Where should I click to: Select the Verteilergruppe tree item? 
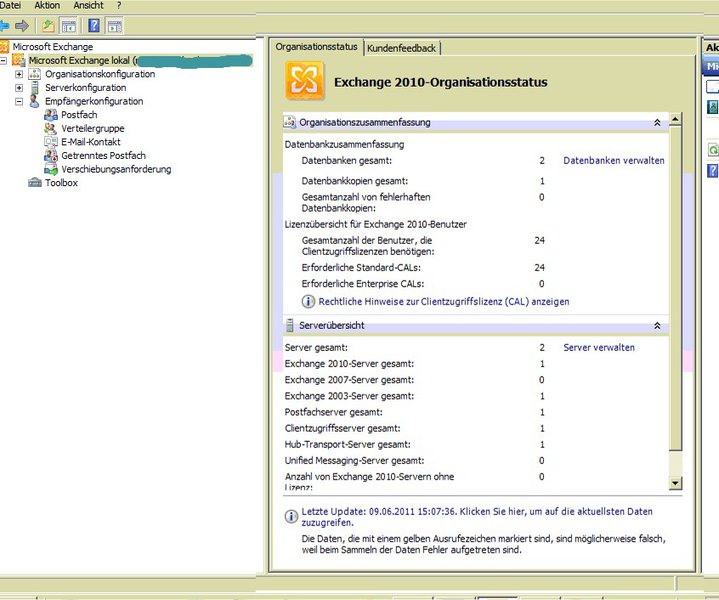93,128
